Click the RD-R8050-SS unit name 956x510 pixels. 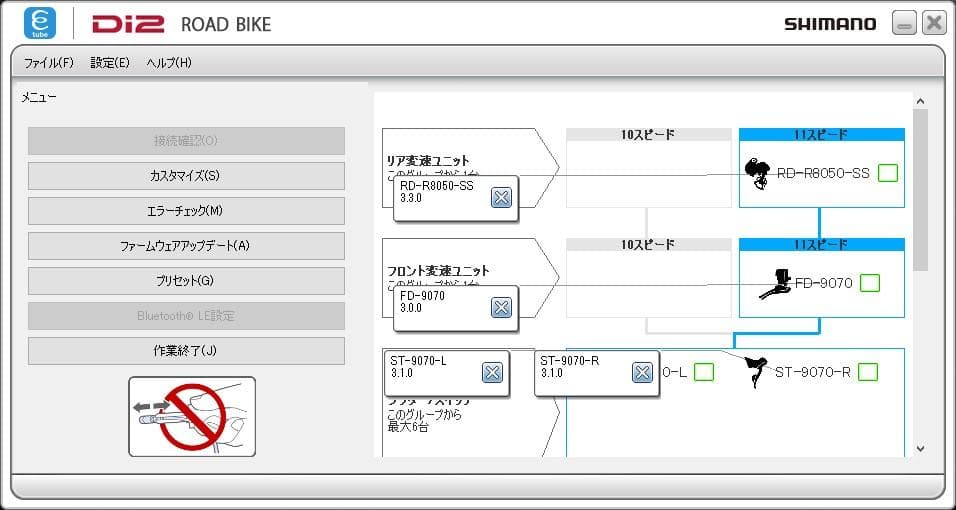point(823,173)
